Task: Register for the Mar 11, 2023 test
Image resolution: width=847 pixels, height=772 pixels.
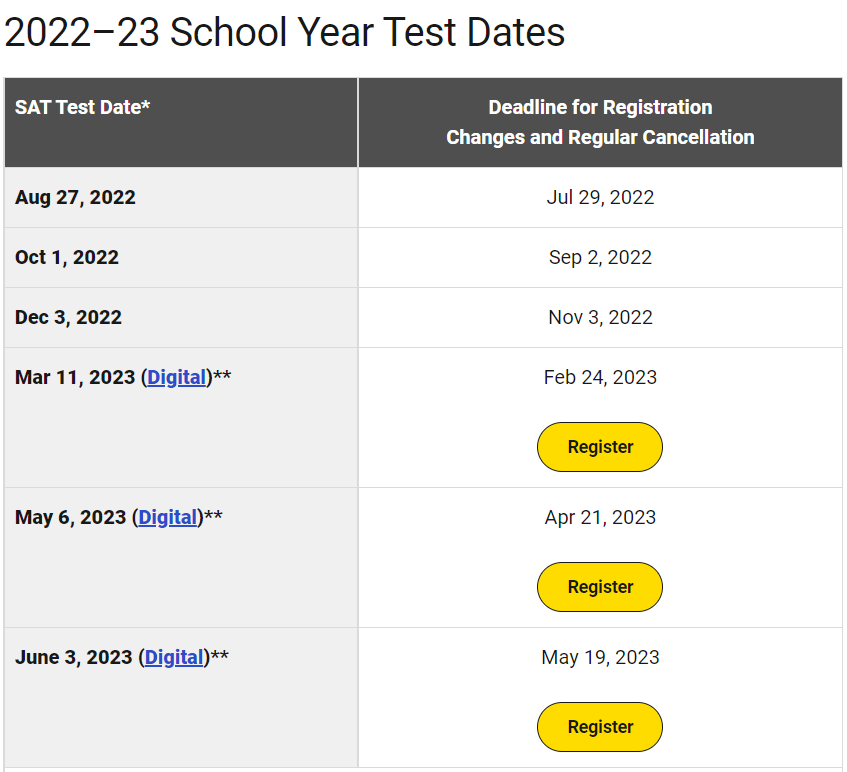Action: [600, 447]
